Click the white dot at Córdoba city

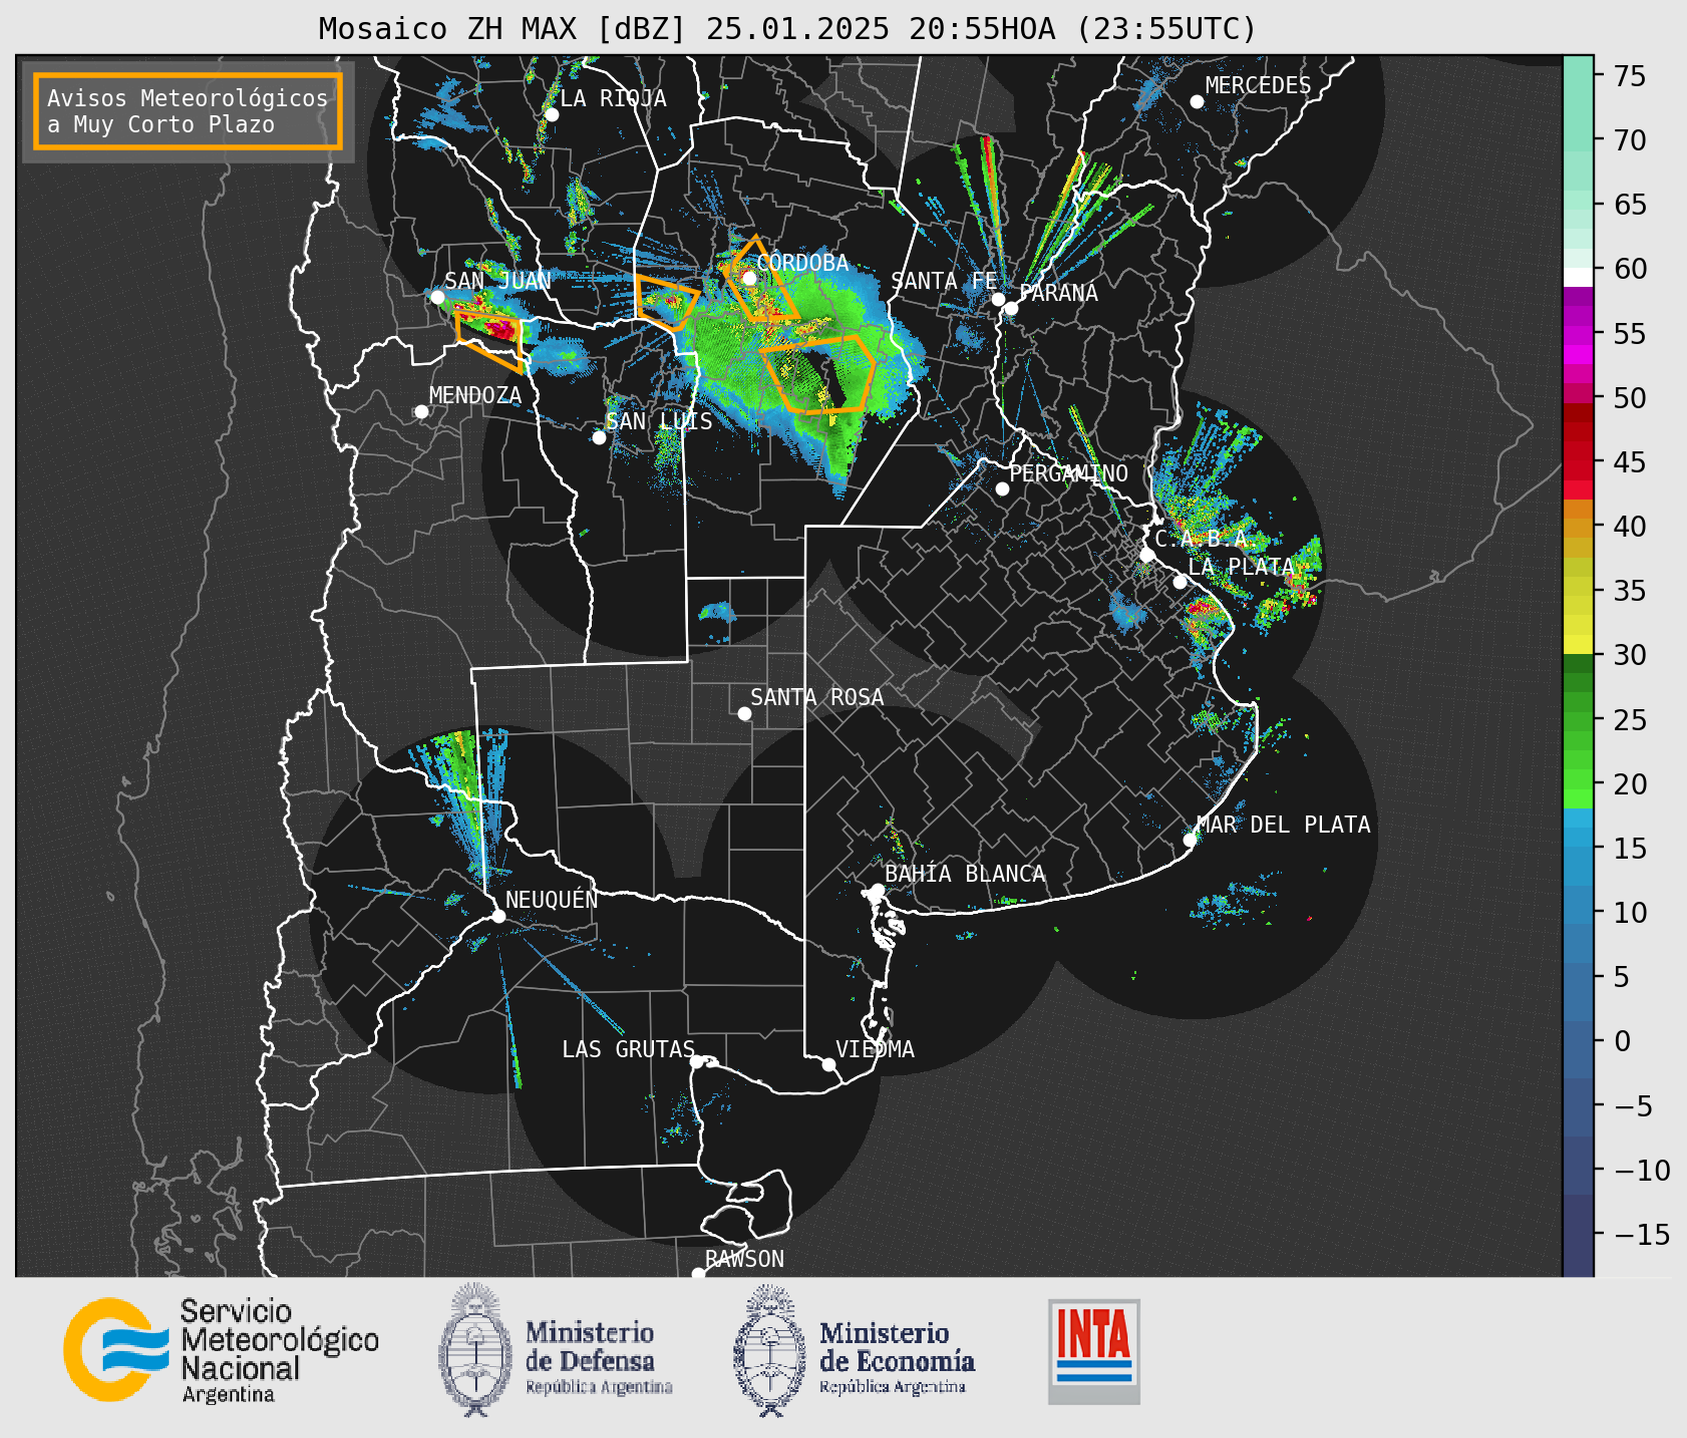(x=749, y=278)
